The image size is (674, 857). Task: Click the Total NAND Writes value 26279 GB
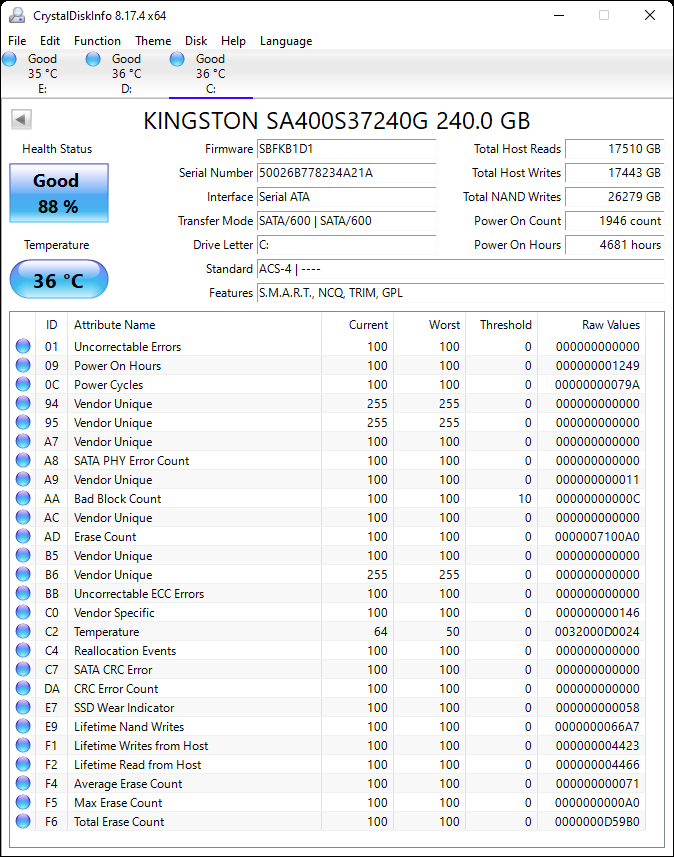click(x=614, y=197)
